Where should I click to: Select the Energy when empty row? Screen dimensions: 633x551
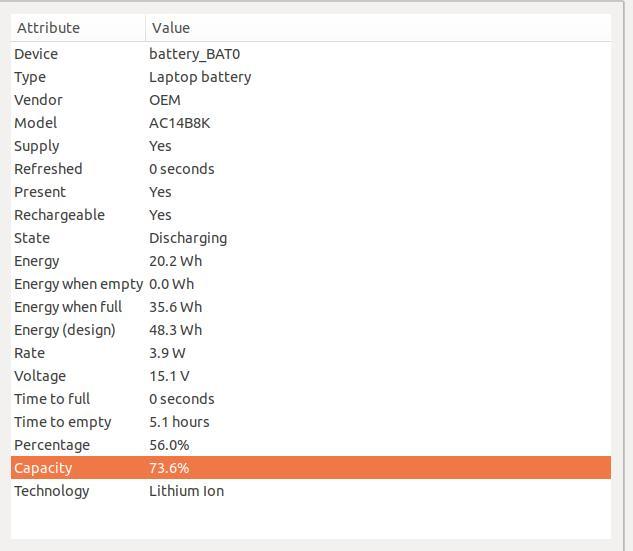click(311, 284)
